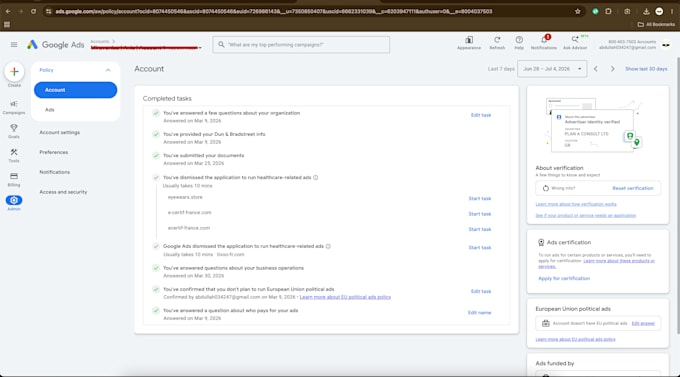The height and width of the screenshot is (377, 680).
Task: Show info for 'Google Ads dismissed the application' task
Action: pyautogui.click(x=328, y=246)
